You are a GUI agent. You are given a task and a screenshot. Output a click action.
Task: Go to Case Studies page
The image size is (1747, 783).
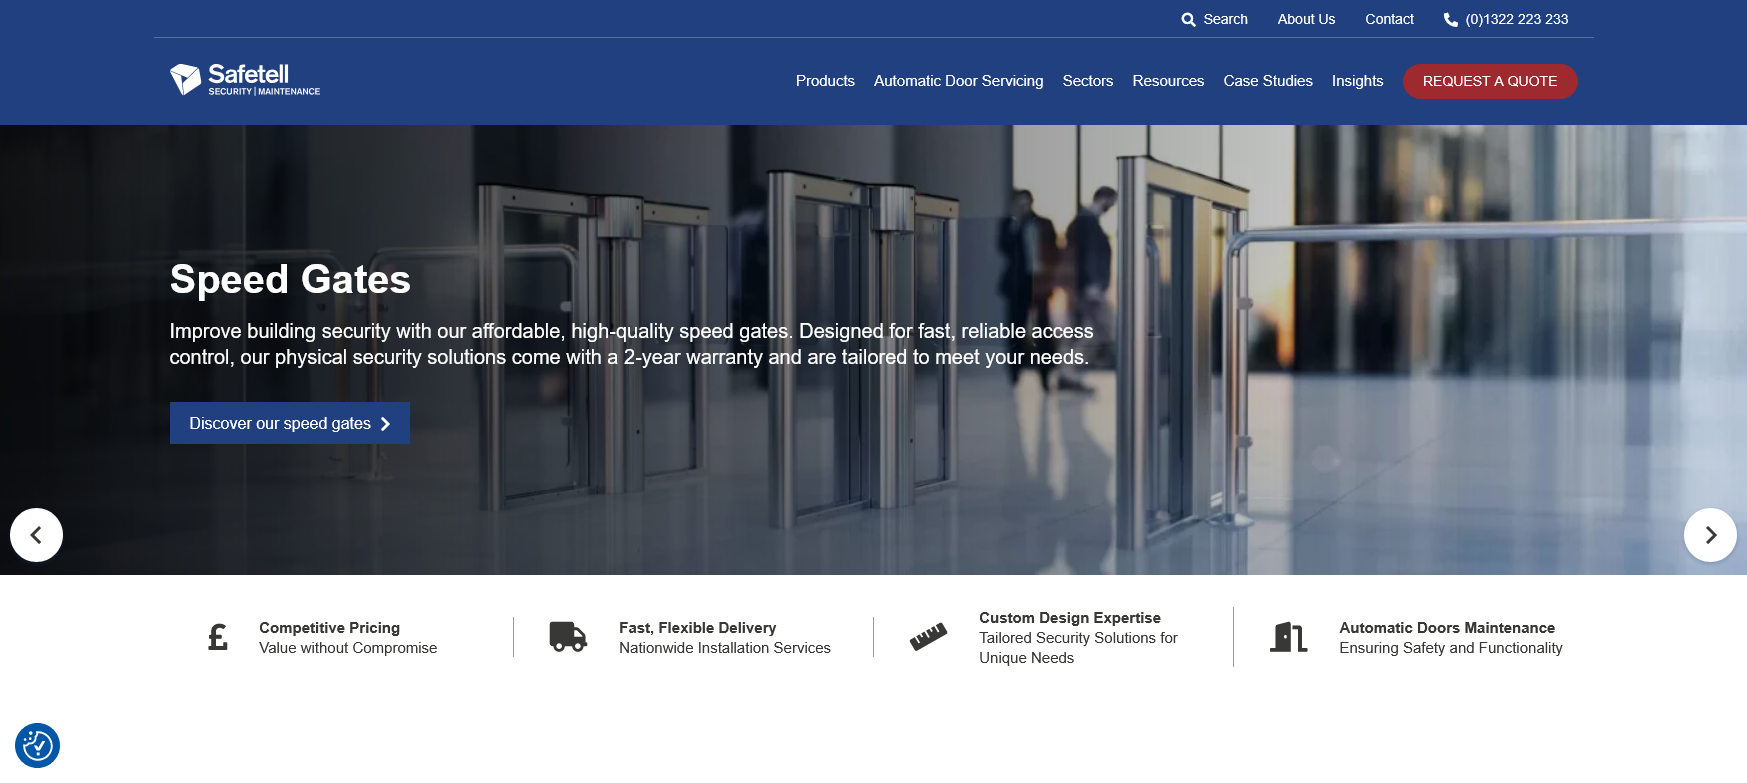1268,81
